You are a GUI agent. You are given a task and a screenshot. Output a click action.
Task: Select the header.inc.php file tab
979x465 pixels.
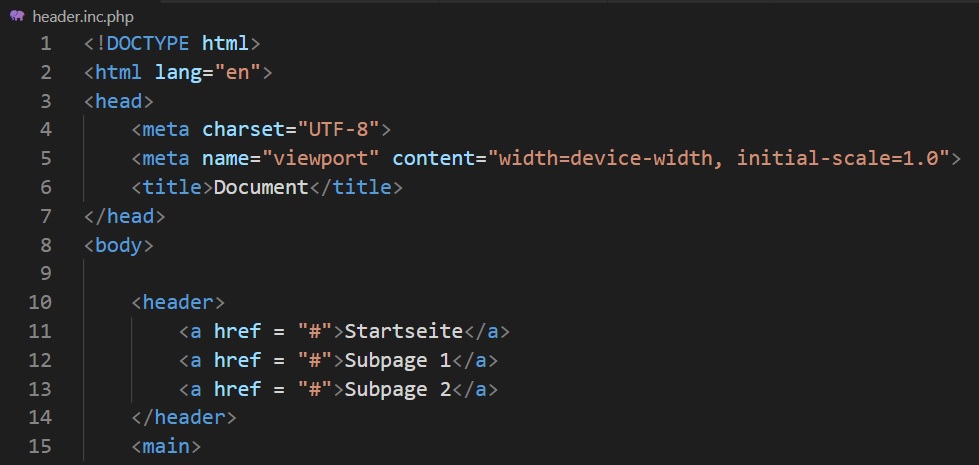83,17
